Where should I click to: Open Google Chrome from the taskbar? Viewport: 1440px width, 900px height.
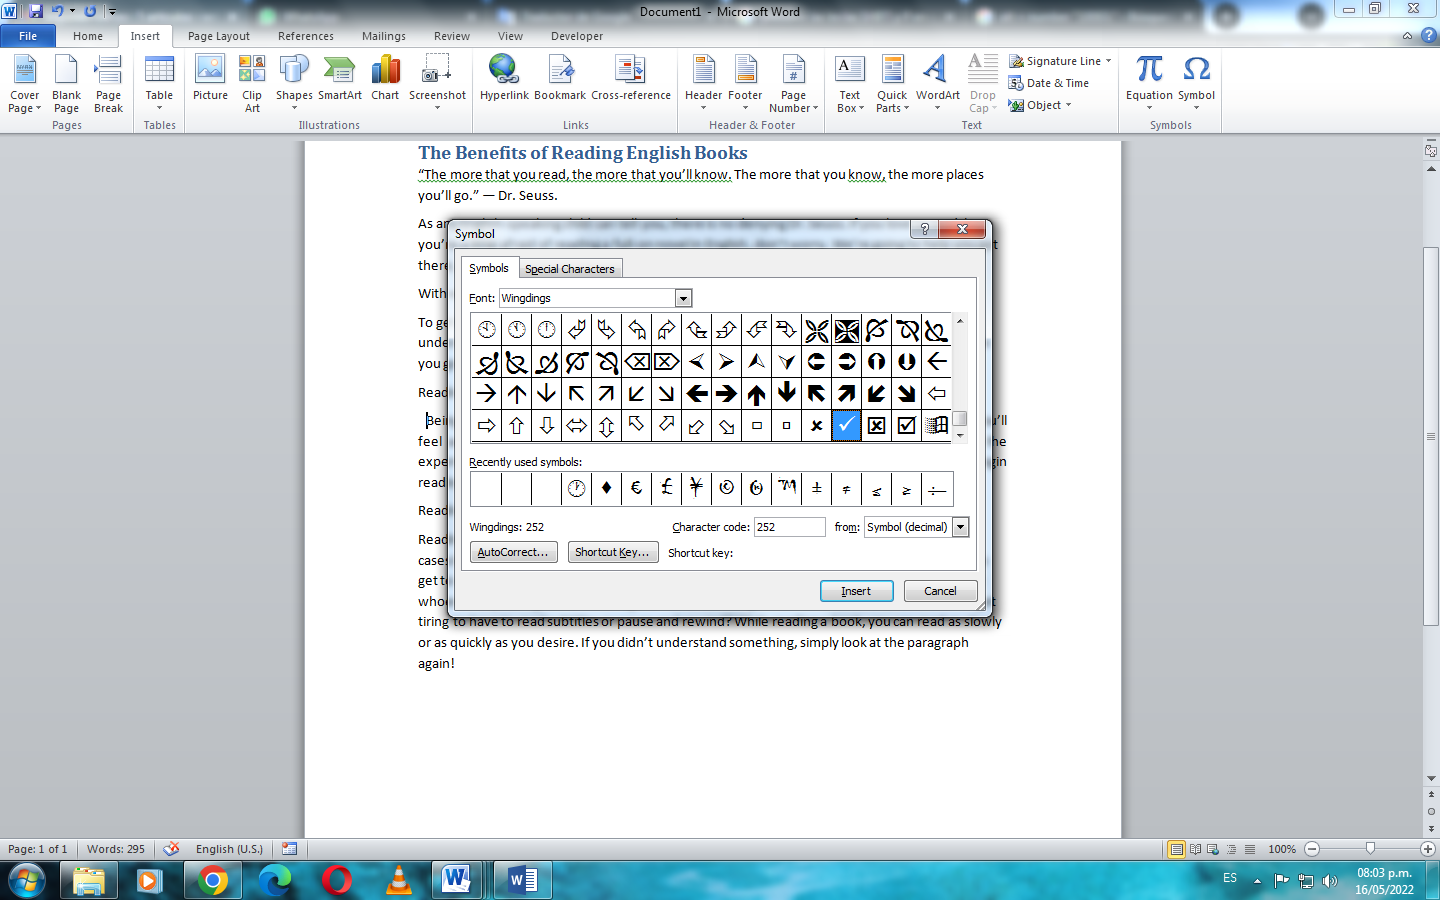tap(212, 880)
